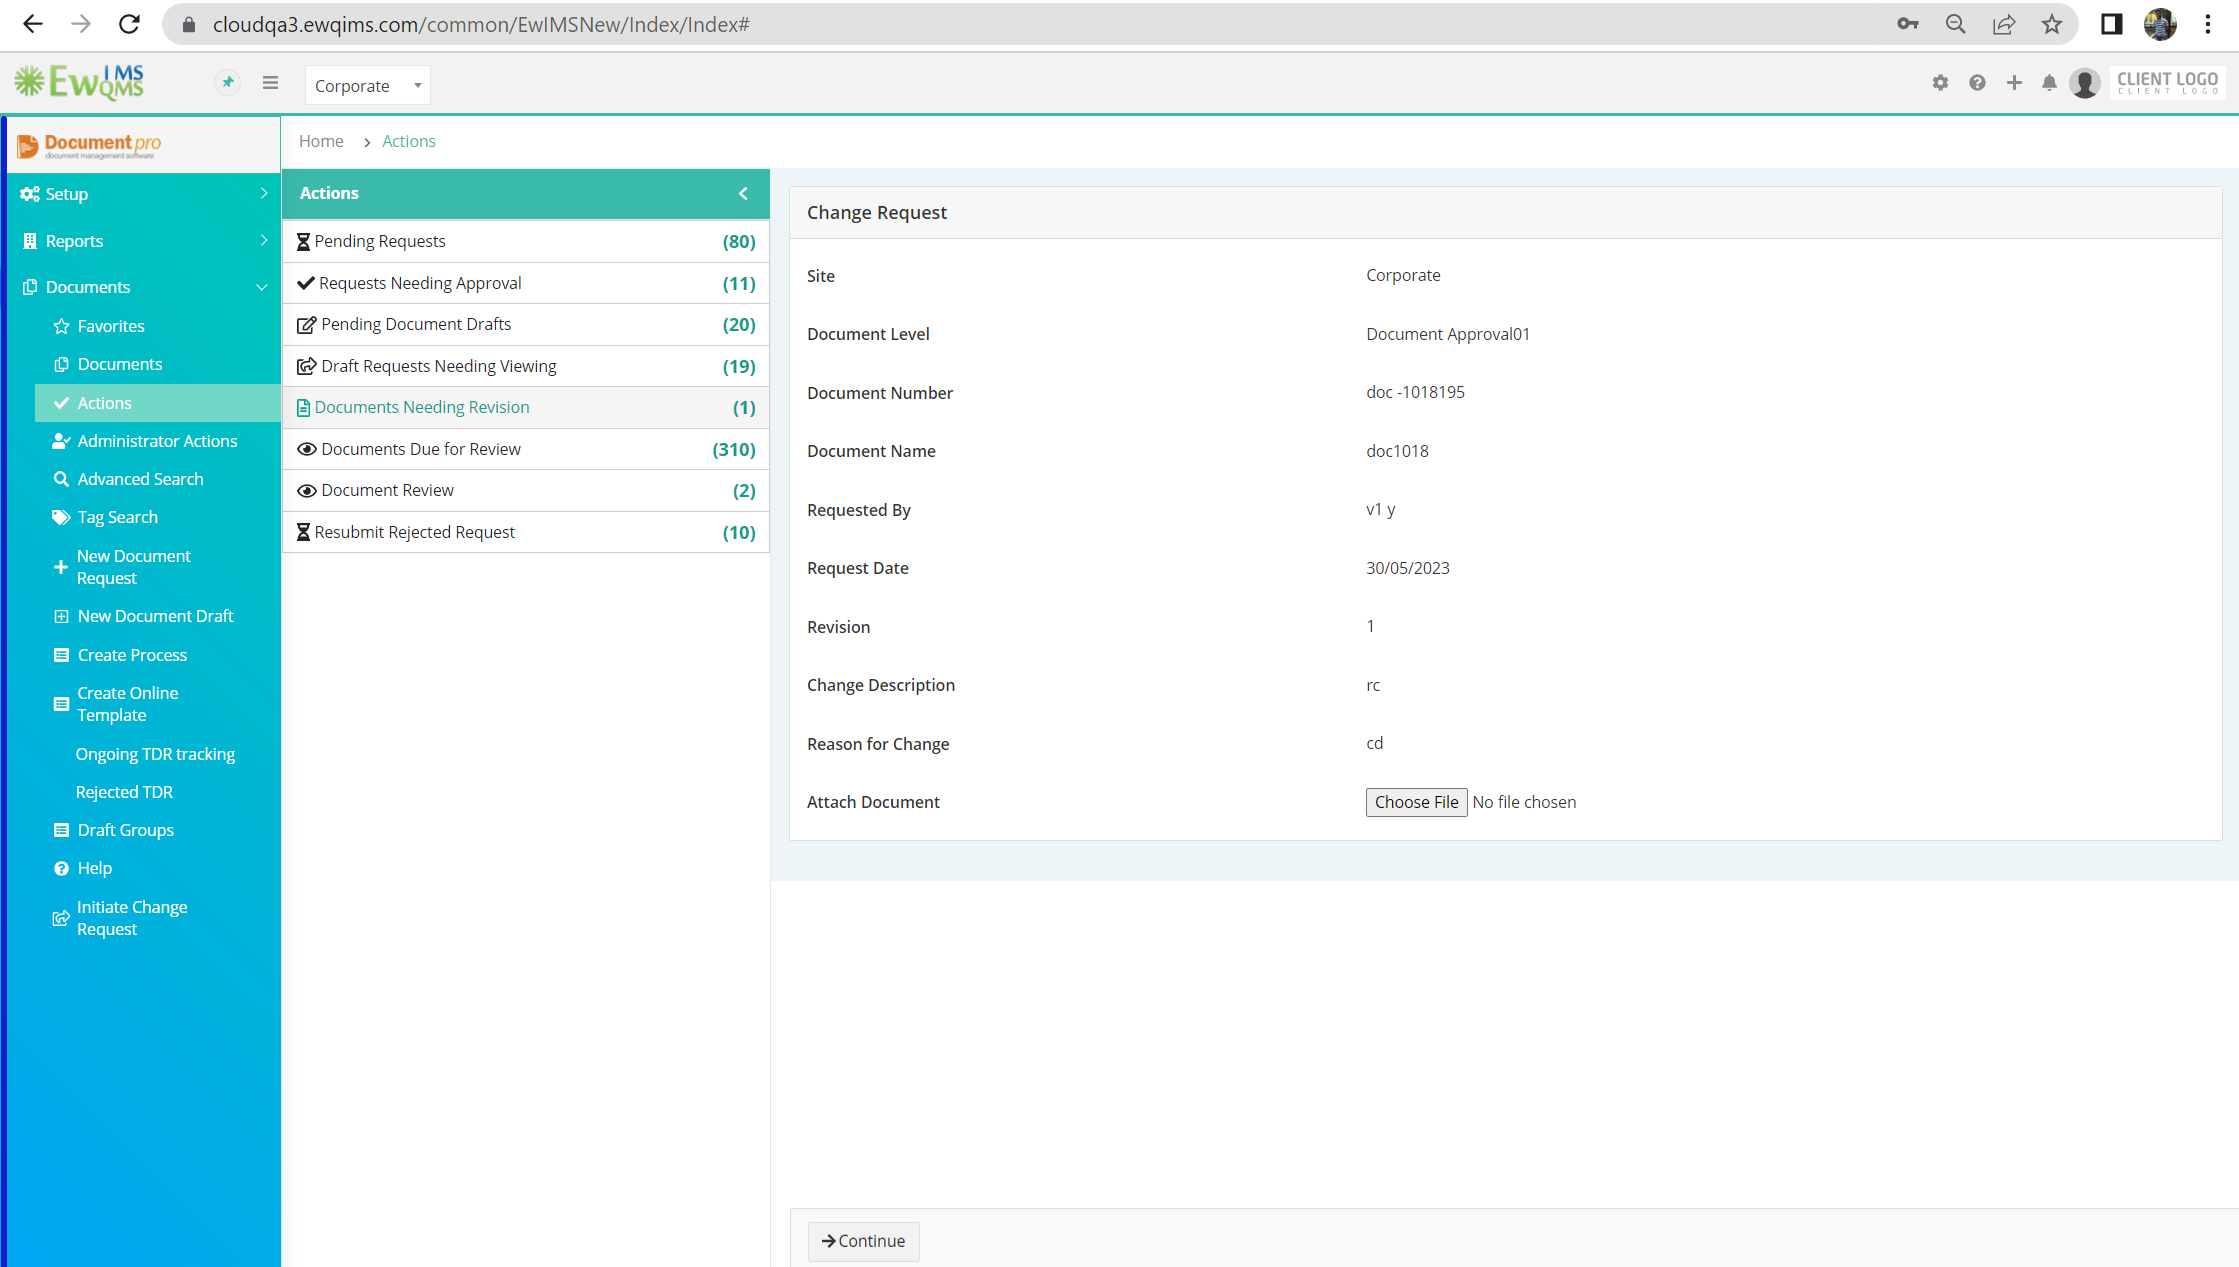Go to Home in the breadcrumb
The width and height of the screenshot is (2239, 1267).
[321, 141]
